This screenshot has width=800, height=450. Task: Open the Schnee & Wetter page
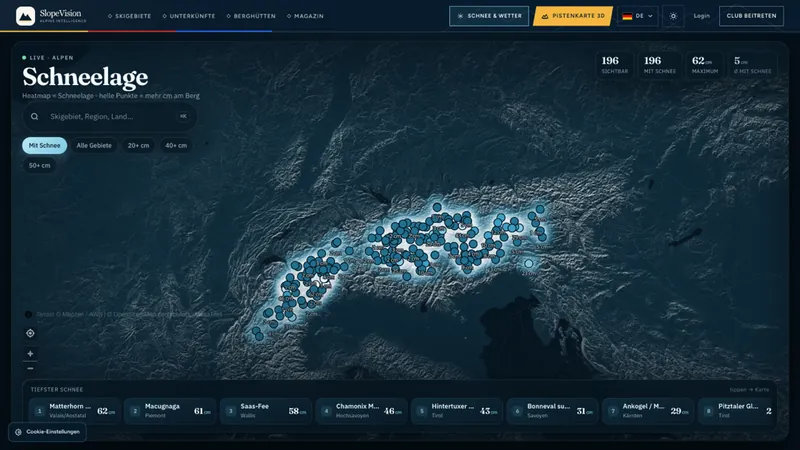489,16
